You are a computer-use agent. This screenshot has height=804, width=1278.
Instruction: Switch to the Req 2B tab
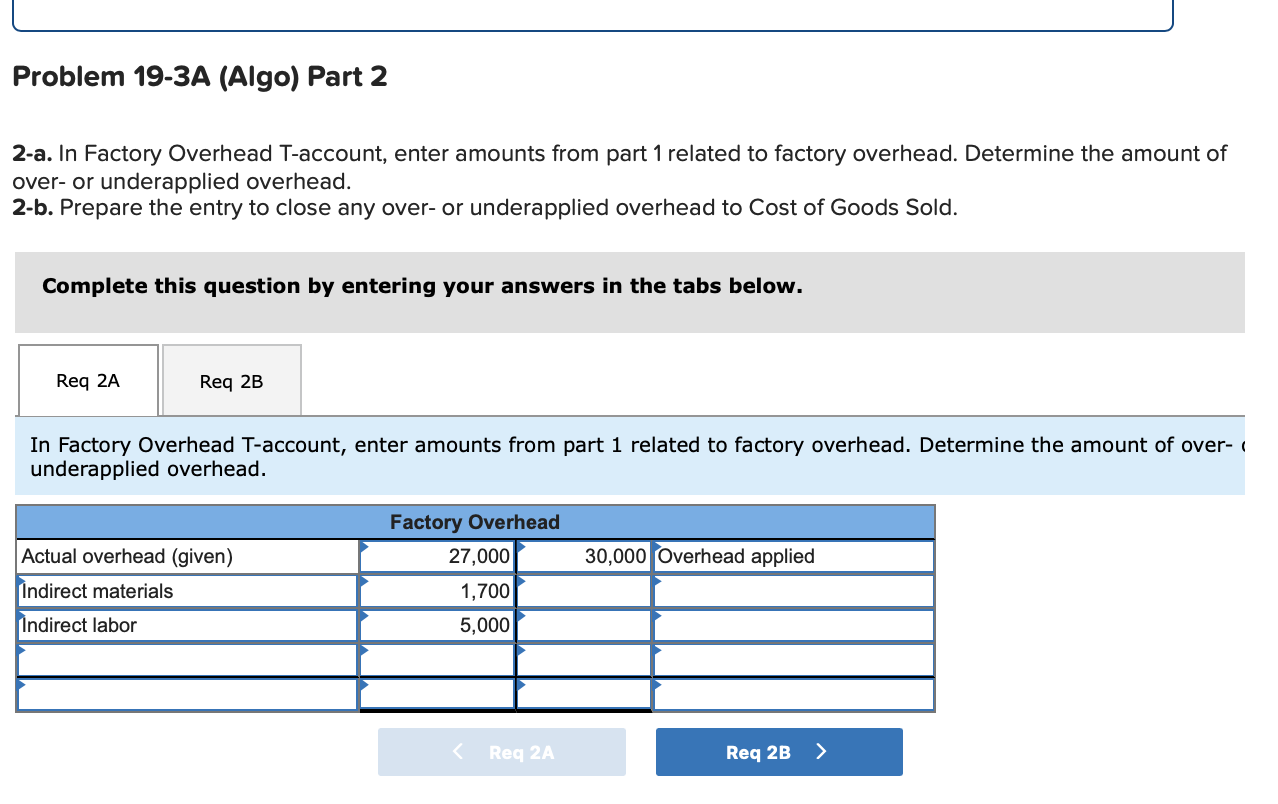pyautogui.click(x=231, y=380)
